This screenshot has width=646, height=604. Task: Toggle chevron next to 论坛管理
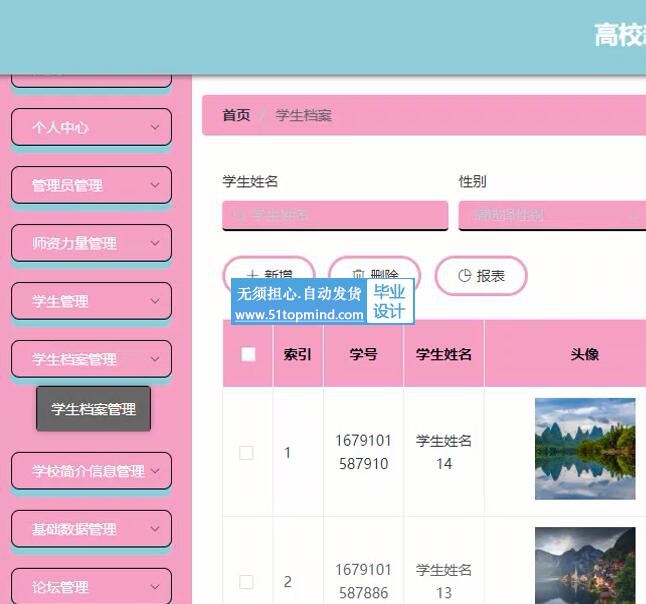tap(155, 587)
